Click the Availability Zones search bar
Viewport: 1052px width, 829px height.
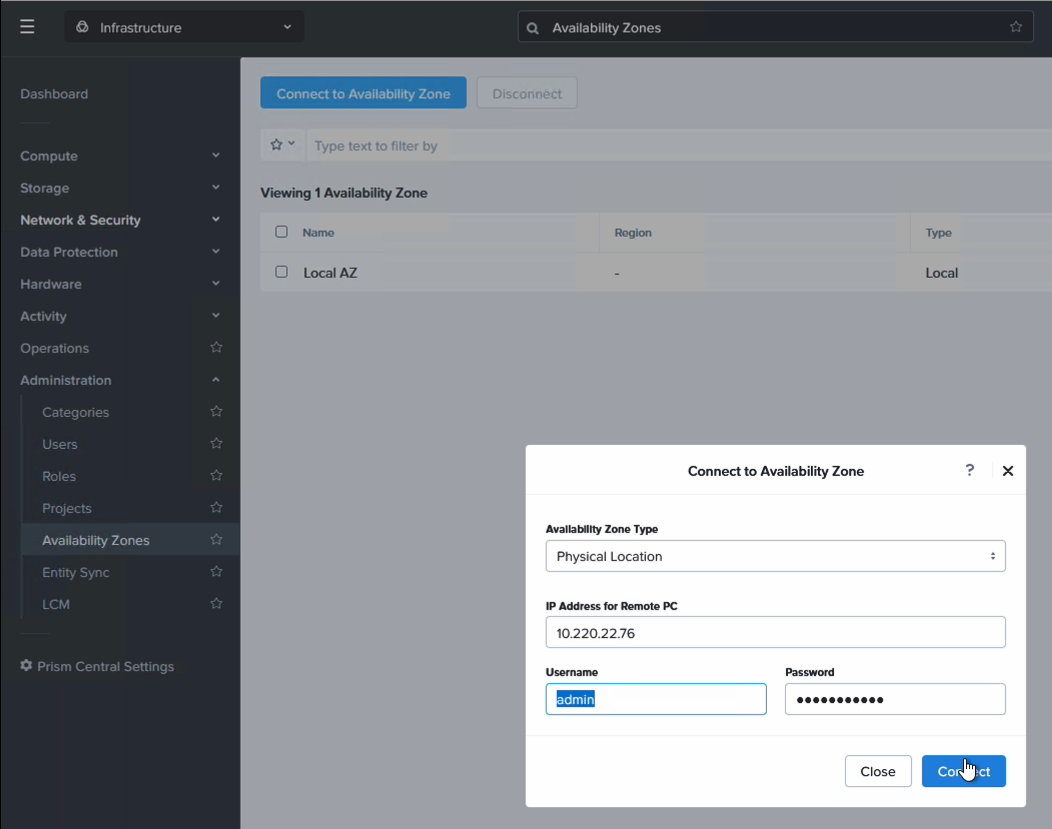775,27
